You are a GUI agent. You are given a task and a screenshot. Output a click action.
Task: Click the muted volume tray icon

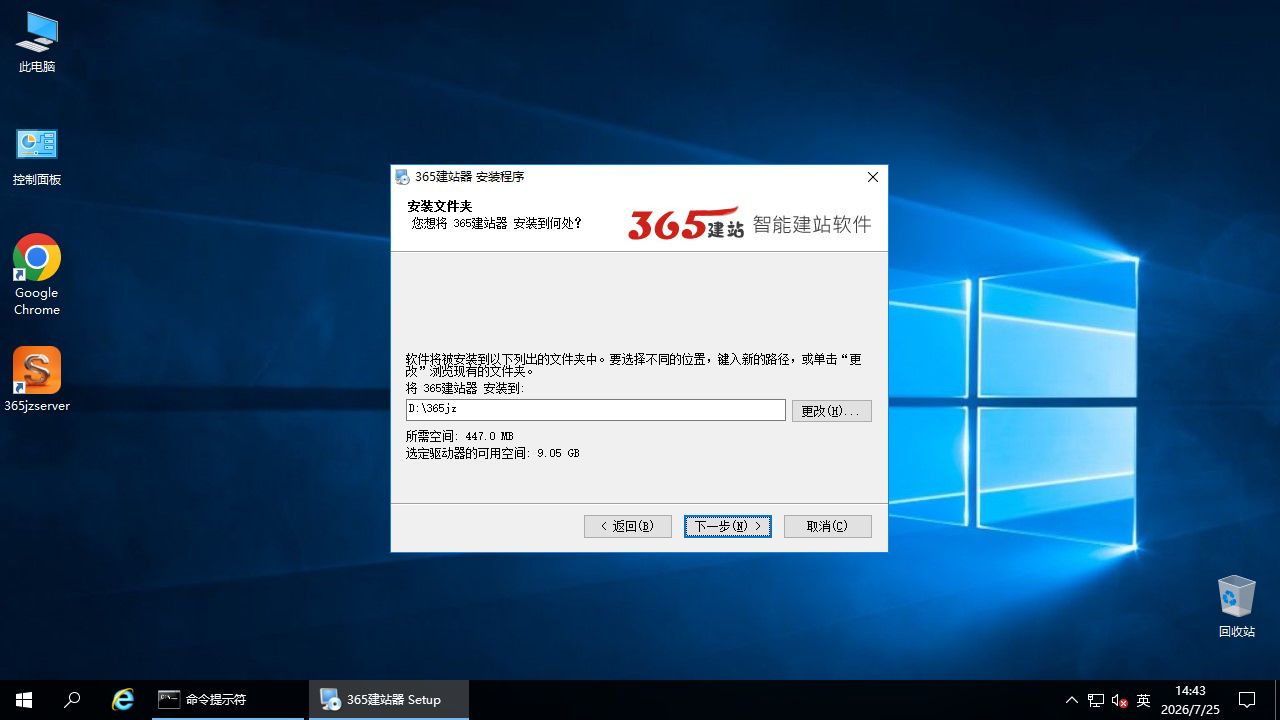[x=1120, y=700]
